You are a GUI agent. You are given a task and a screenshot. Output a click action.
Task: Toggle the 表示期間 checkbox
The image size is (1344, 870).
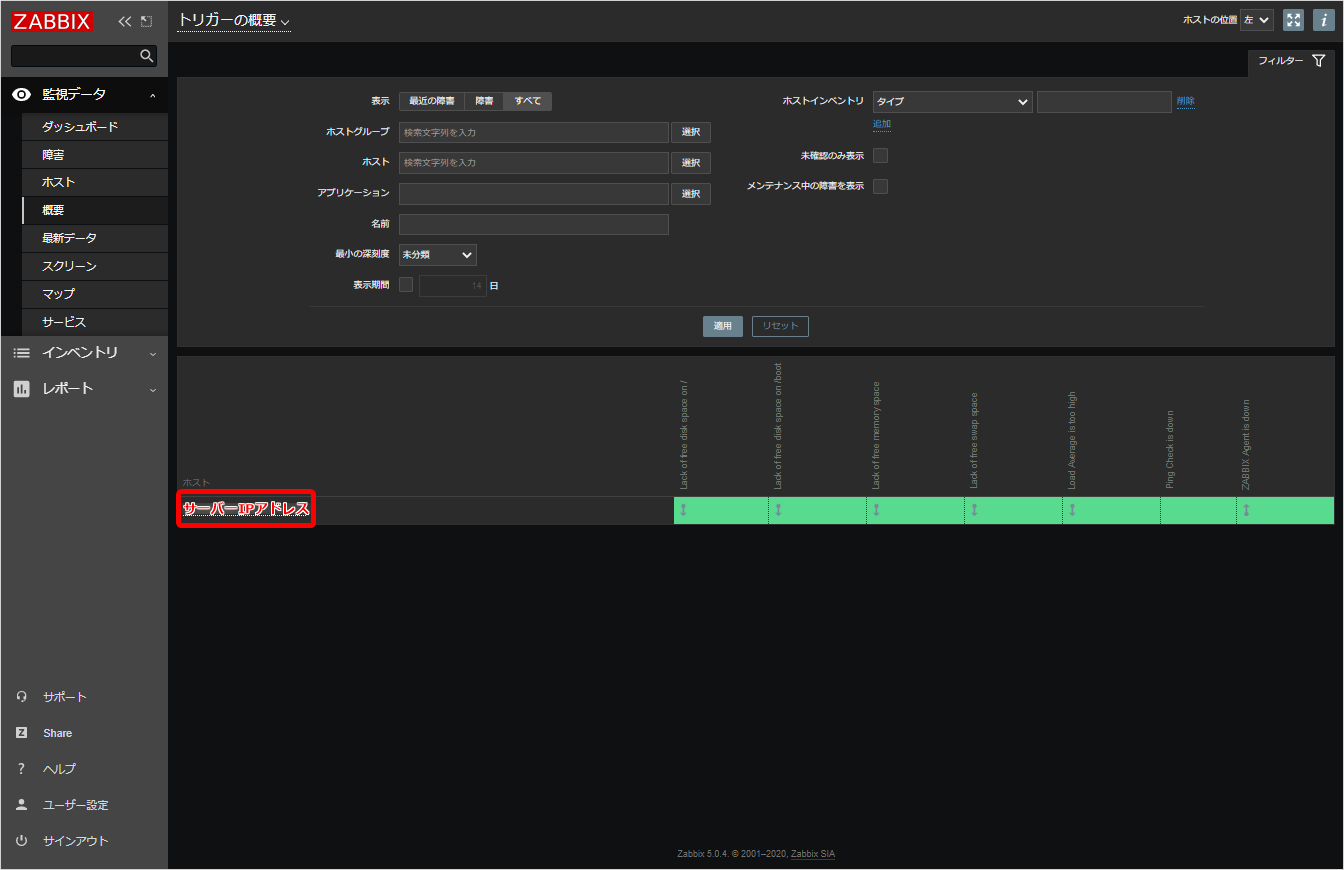pyautogui.click(x=406, y=284)
